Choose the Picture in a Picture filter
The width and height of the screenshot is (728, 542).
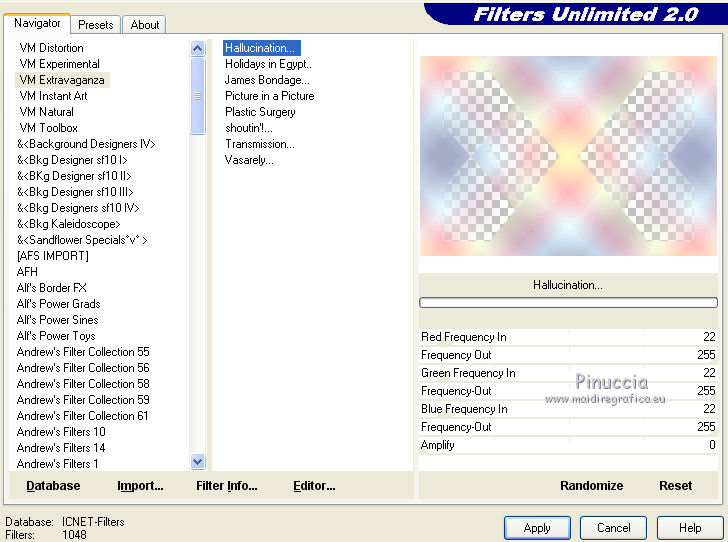270,96
